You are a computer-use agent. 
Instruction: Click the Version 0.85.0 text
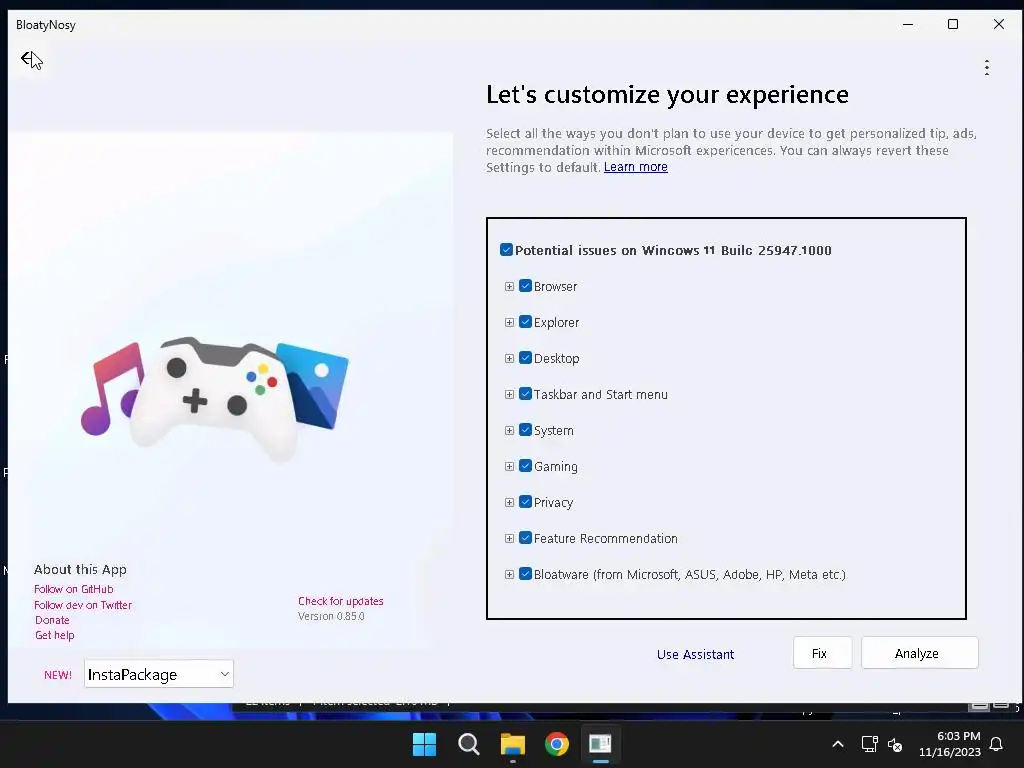click(331, 616)
